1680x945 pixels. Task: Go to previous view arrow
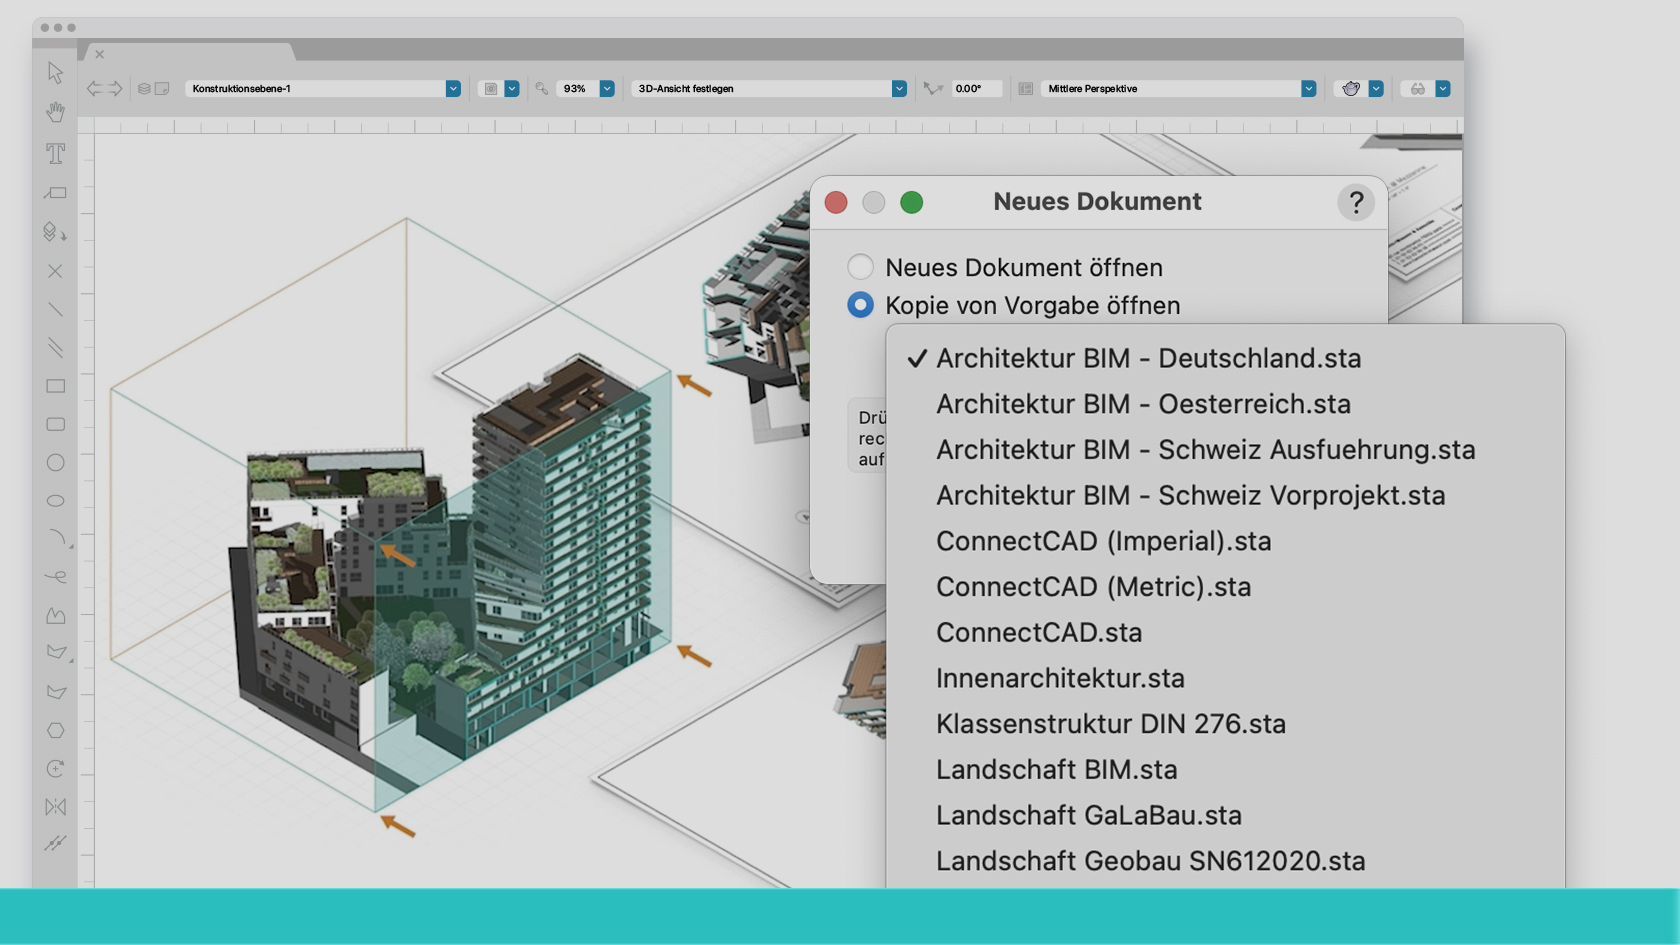point(94,88)
